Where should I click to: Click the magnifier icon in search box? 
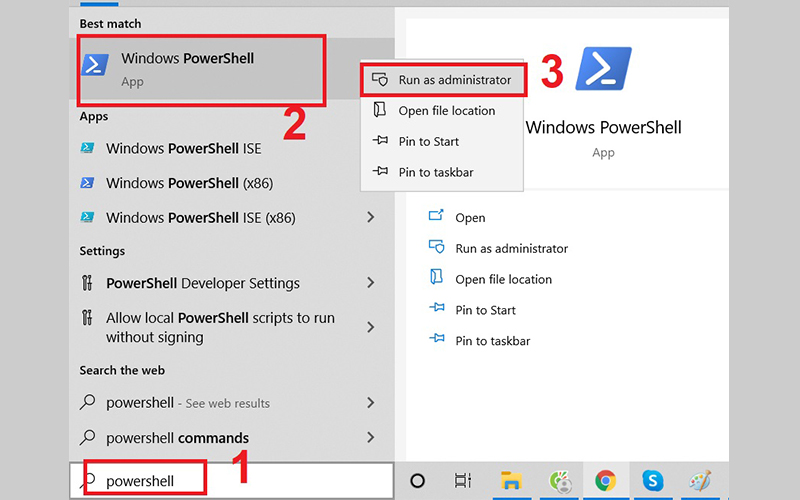coord(88,480)
